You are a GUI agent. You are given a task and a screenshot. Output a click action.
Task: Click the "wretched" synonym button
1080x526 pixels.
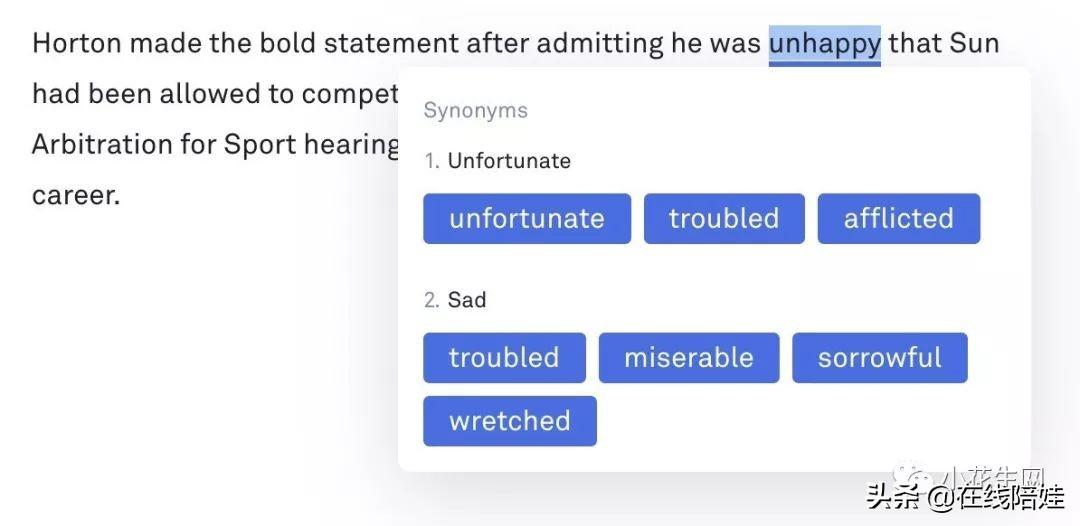[x=510, y=421]
